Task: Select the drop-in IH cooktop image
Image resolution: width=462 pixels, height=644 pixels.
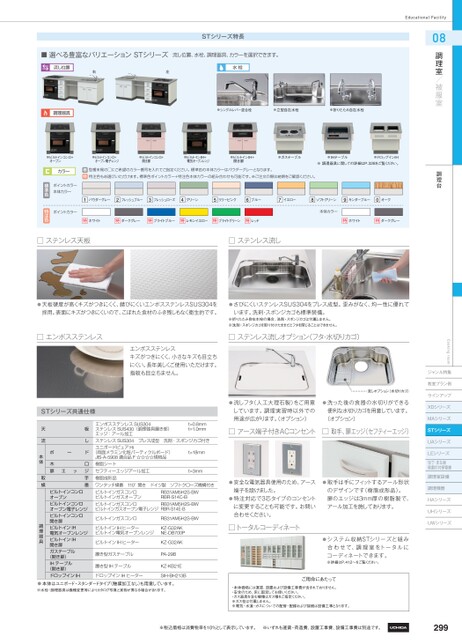Action: coord(386,138)
